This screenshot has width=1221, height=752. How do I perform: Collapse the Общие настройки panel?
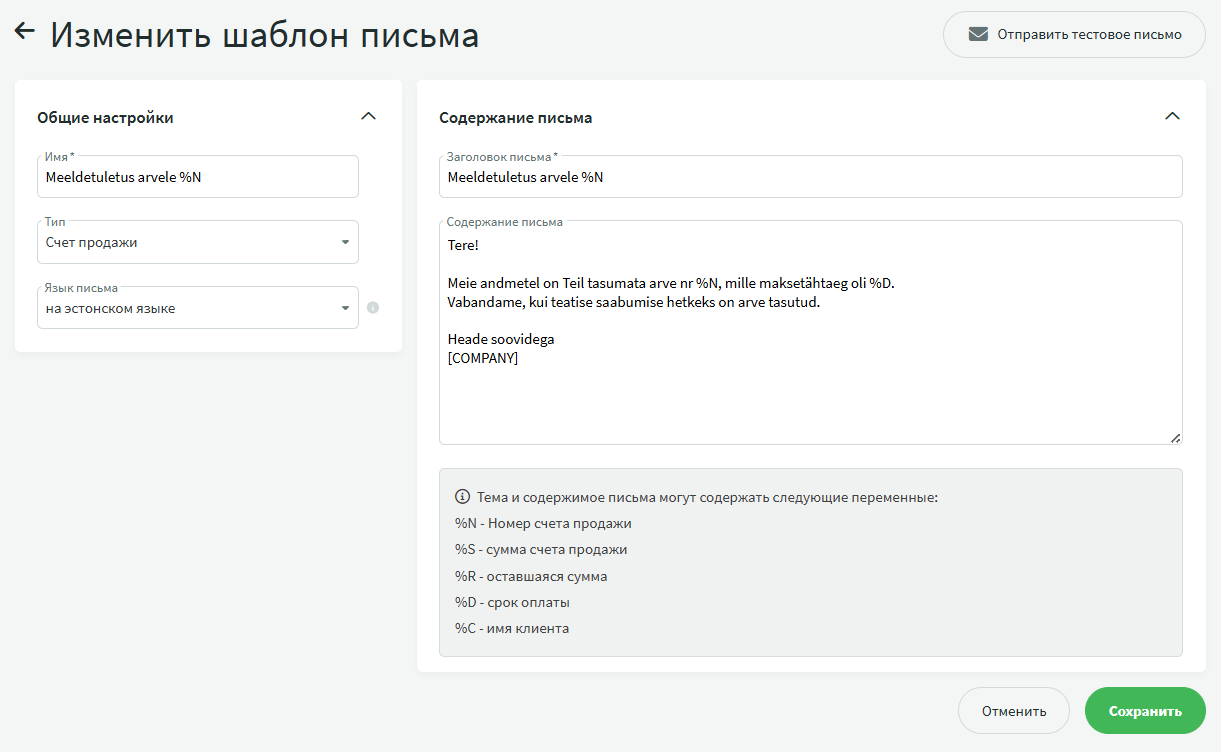pyautogui.click(x=368, y=116)
